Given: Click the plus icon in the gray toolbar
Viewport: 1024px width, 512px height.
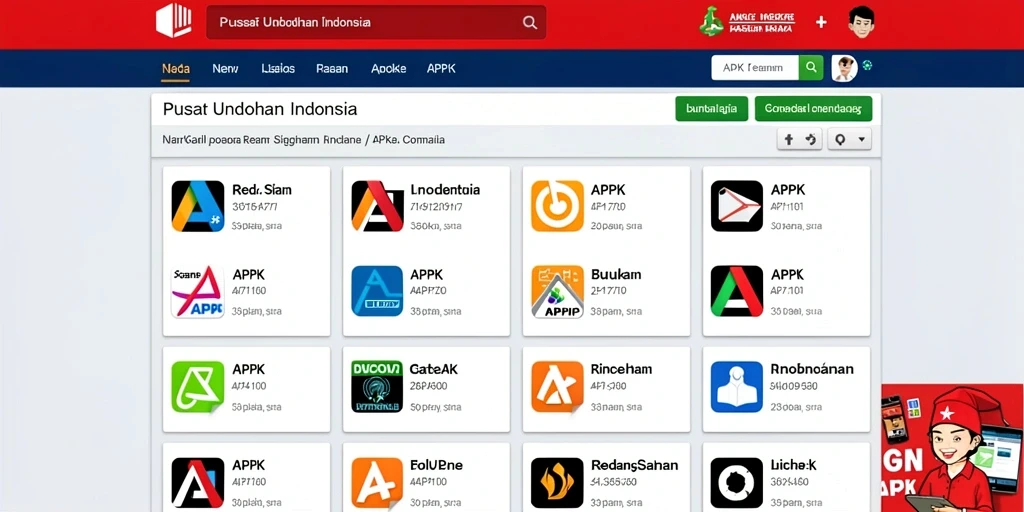Looking at the screenshot, I should (x=788, y=139).
